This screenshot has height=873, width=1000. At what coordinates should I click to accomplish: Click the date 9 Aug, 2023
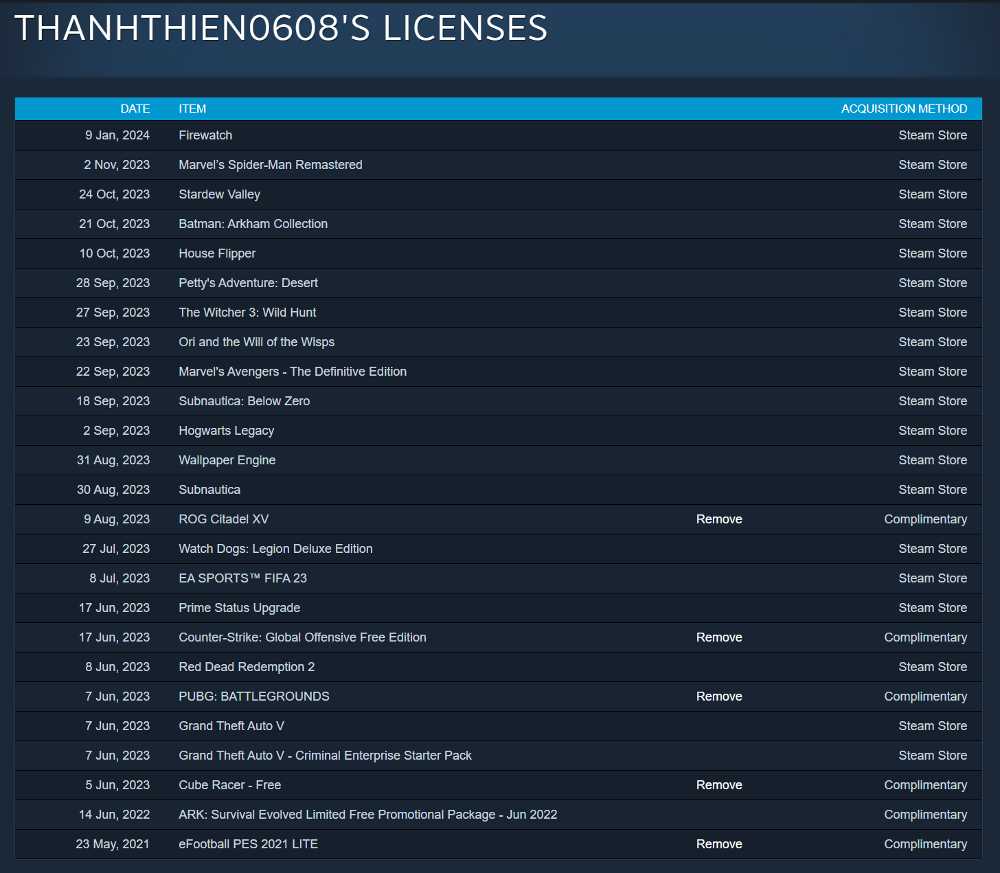tap(117, 519)
